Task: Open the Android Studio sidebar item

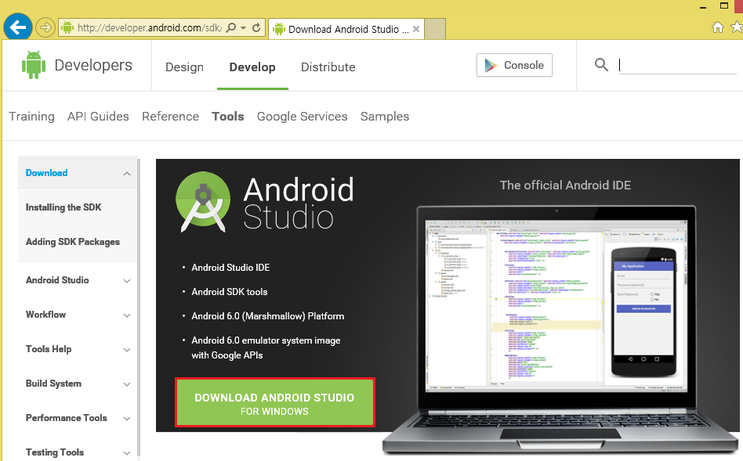Action: coord(57,280)
